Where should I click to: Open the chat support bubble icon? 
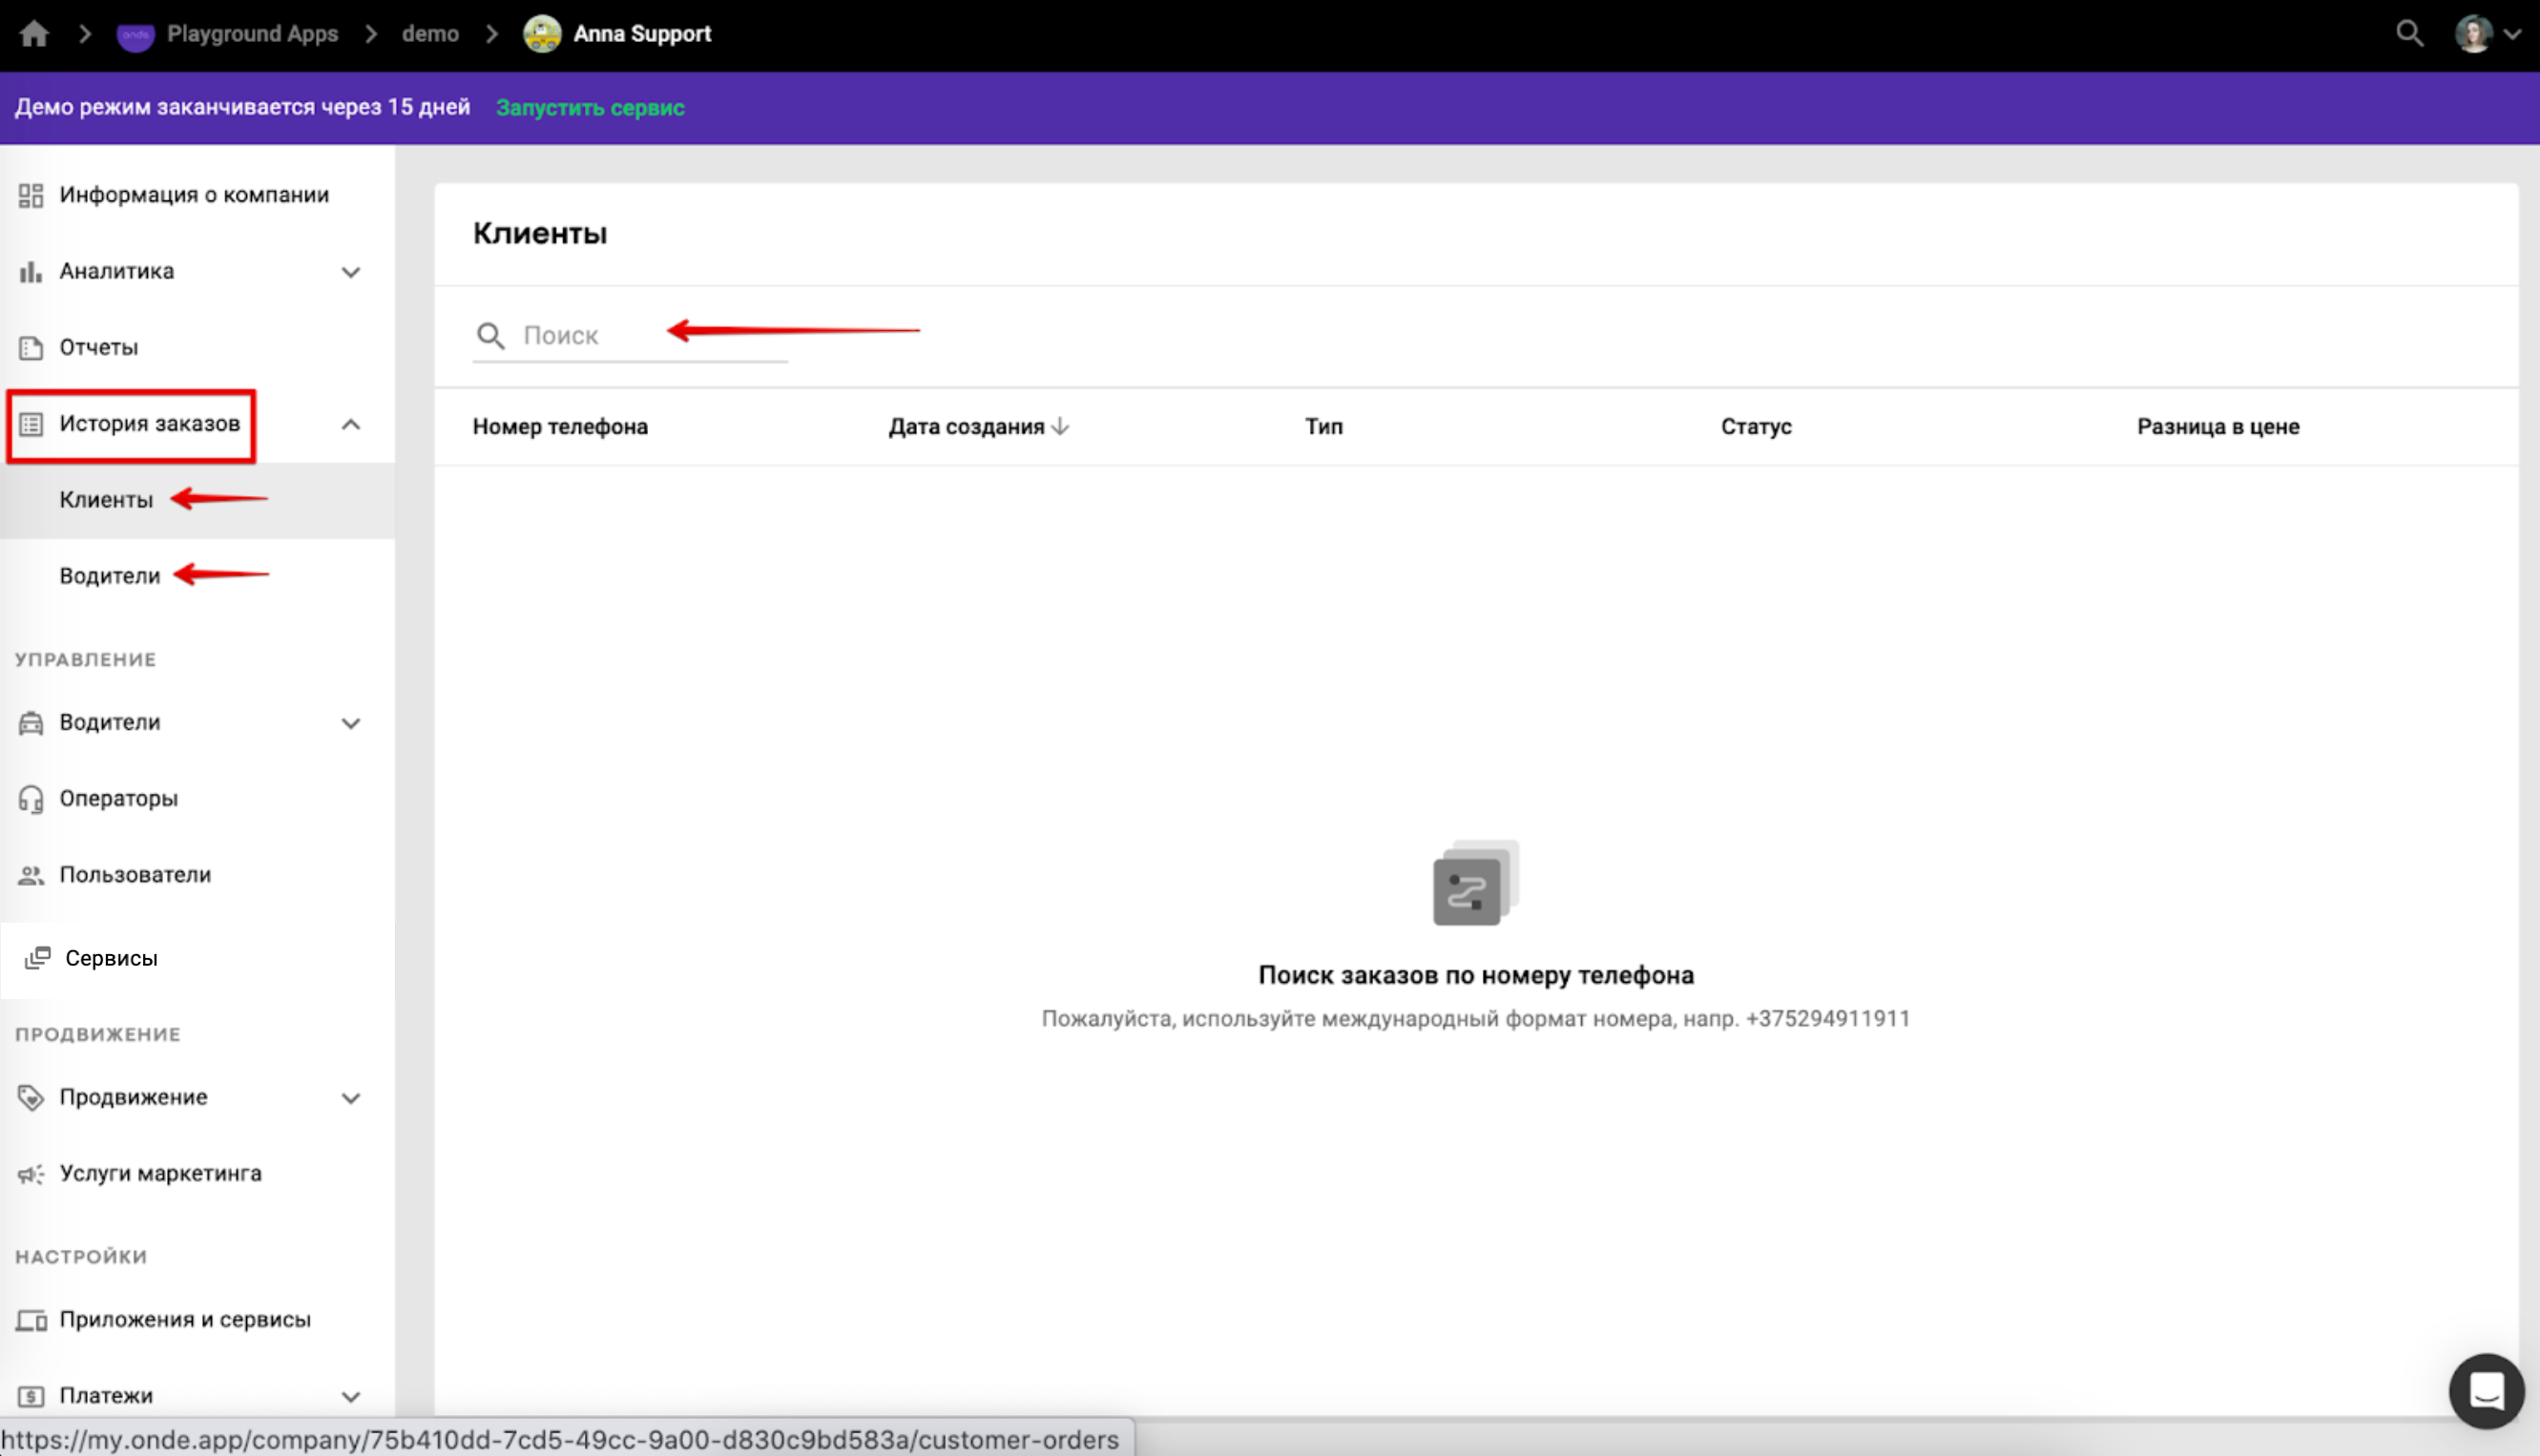[x=2486, y=1390]
